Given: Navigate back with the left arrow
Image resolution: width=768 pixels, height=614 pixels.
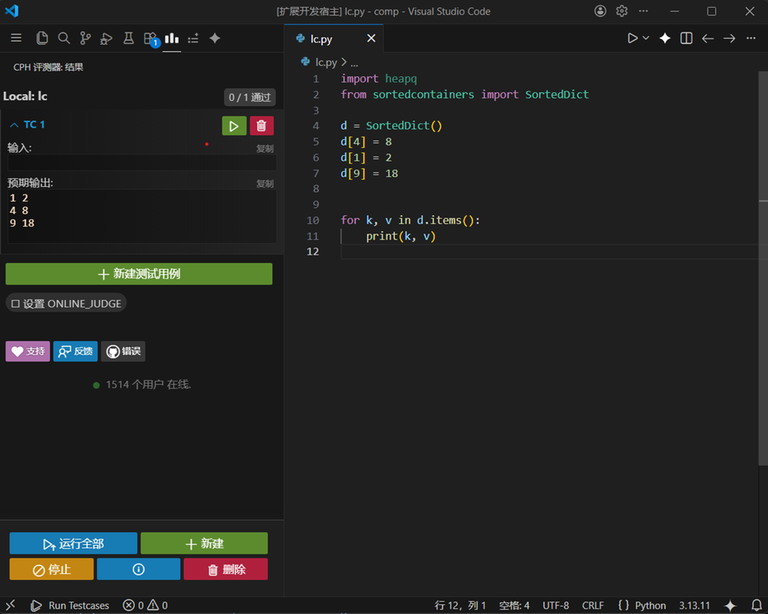Looking at the screenshot, I should 708,38.
